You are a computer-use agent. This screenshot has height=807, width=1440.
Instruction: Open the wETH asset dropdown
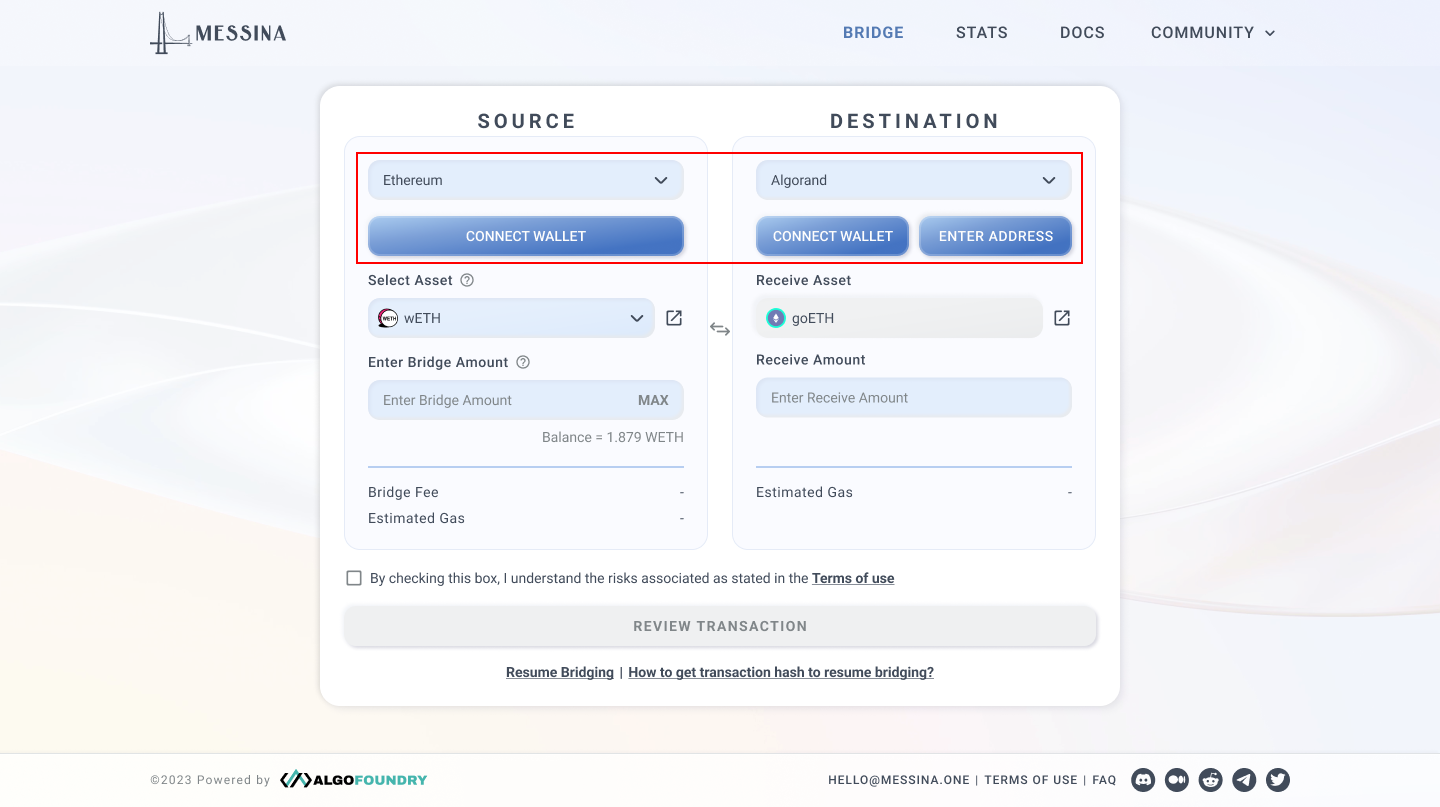[511, 318]
